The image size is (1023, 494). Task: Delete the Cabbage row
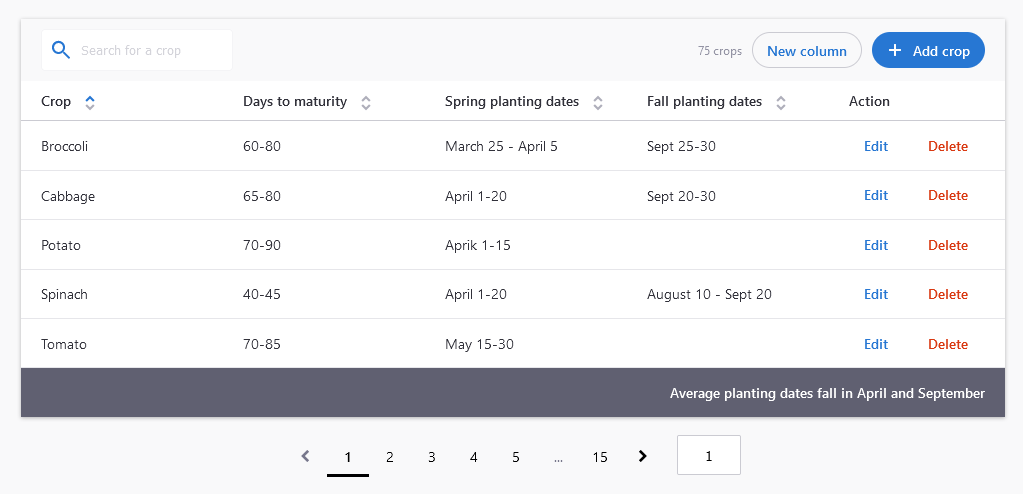pos(948,195)
